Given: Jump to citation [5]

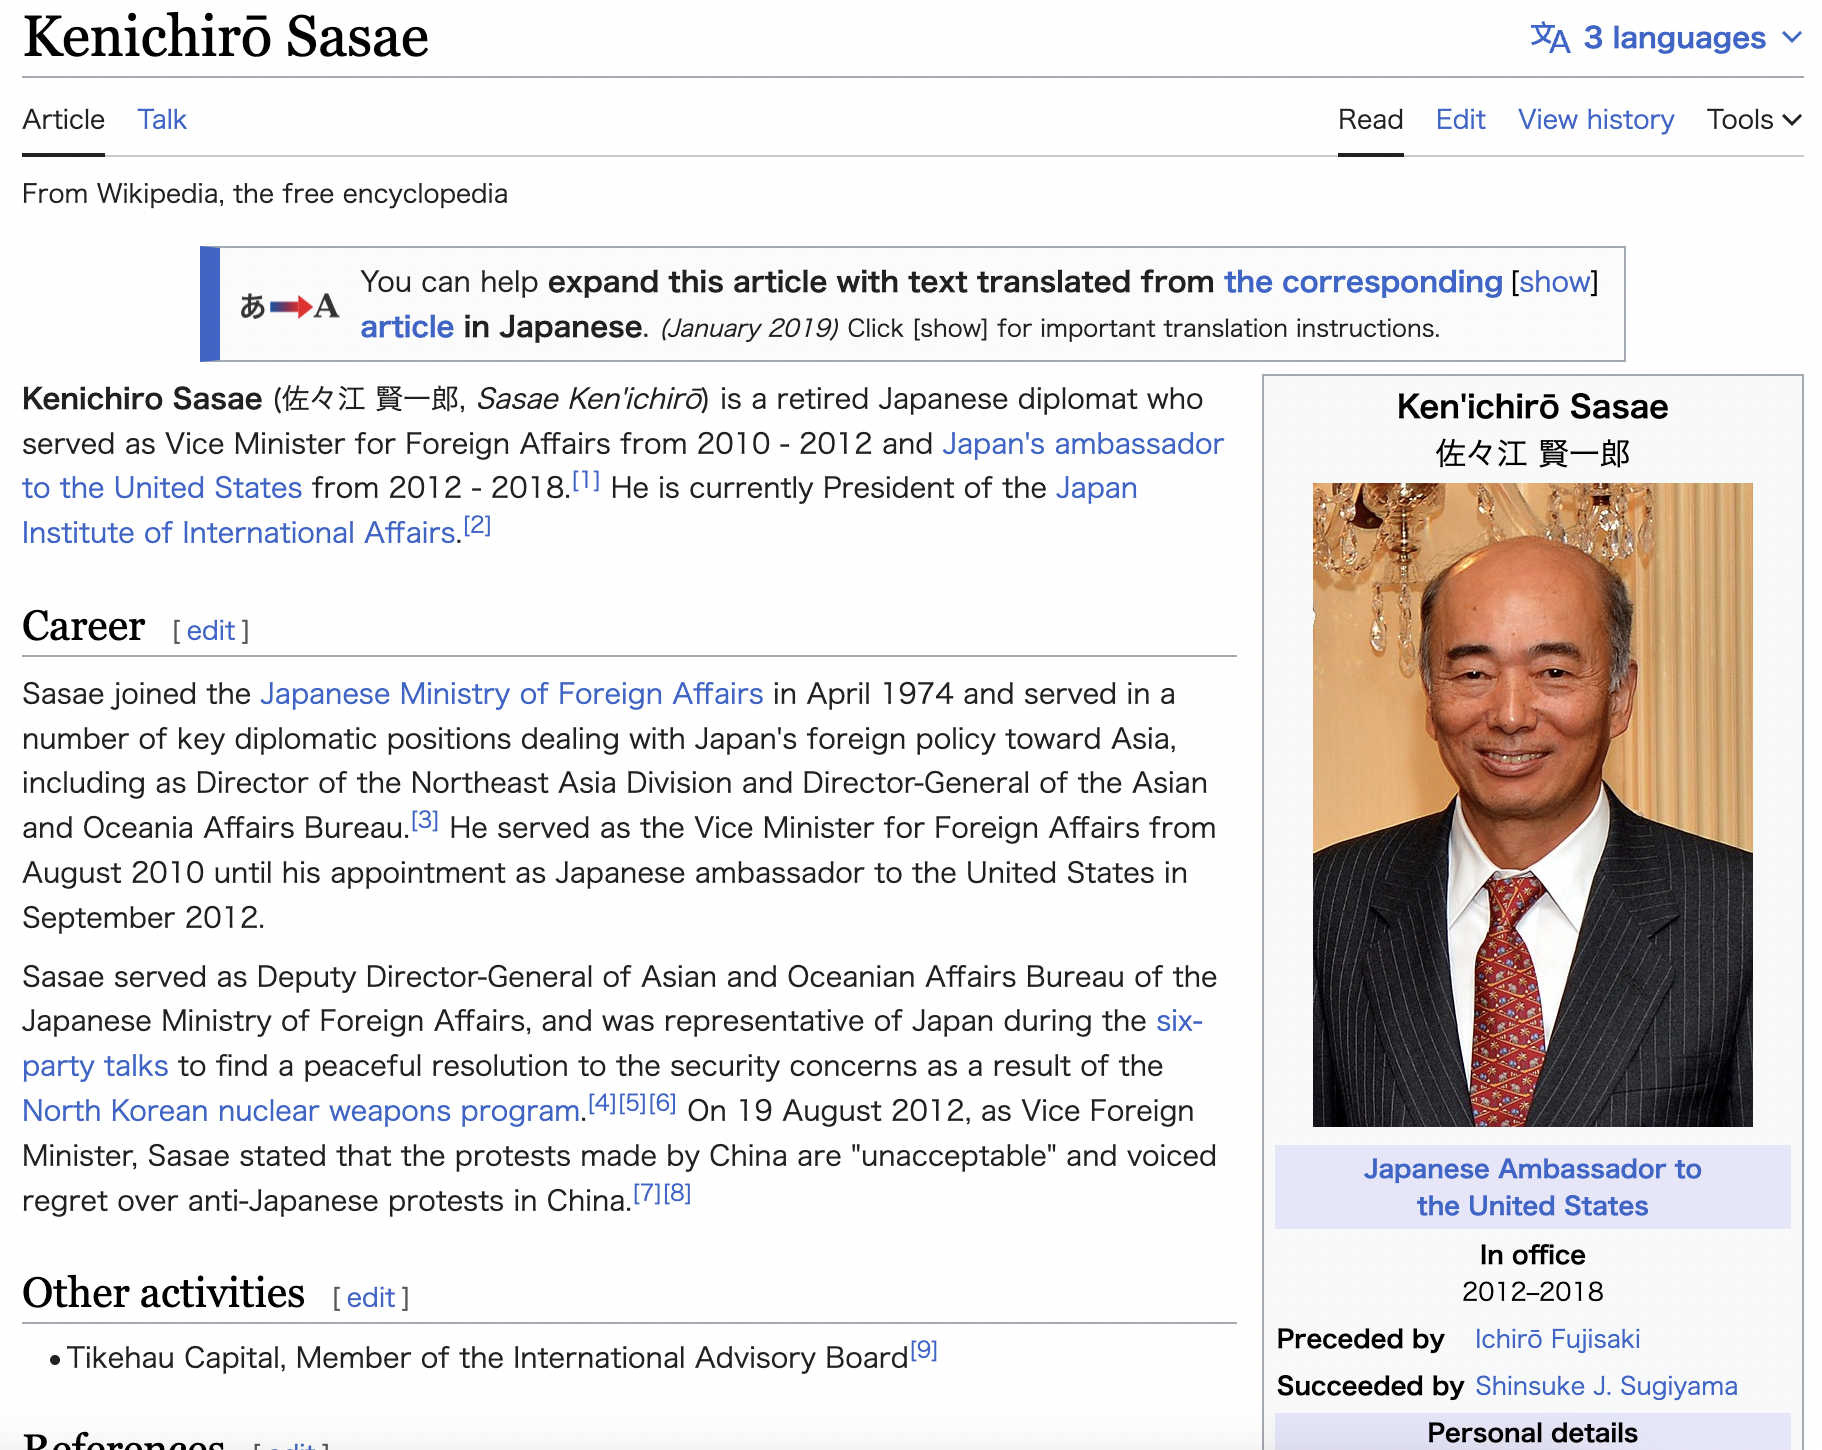Looking at the screenshot, I should point(632,1103).
